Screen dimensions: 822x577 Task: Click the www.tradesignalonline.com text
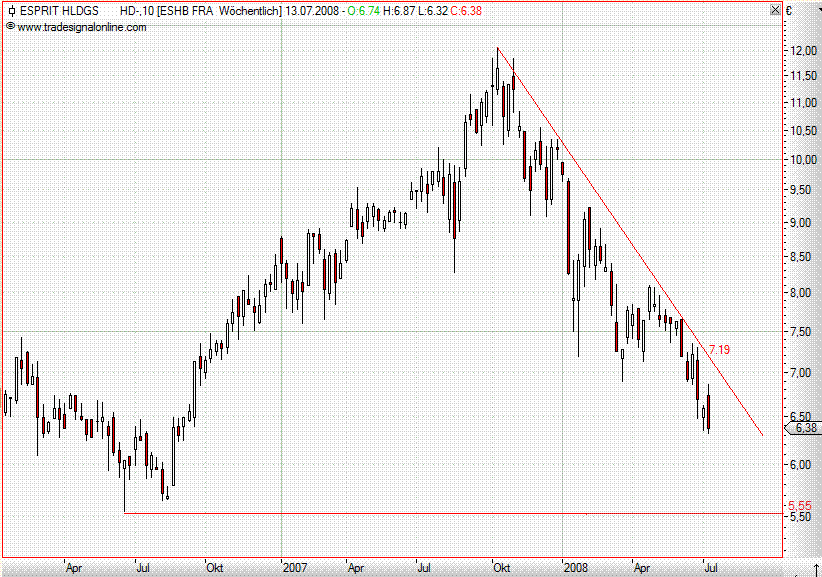pyautogui.click(x=82, y=27)
